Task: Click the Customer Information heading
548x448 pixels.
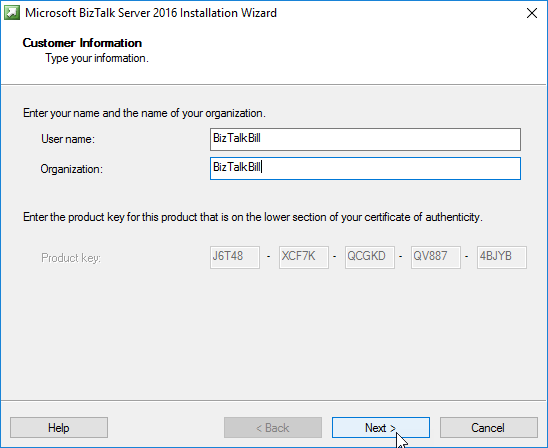Action: click(82, 43)
